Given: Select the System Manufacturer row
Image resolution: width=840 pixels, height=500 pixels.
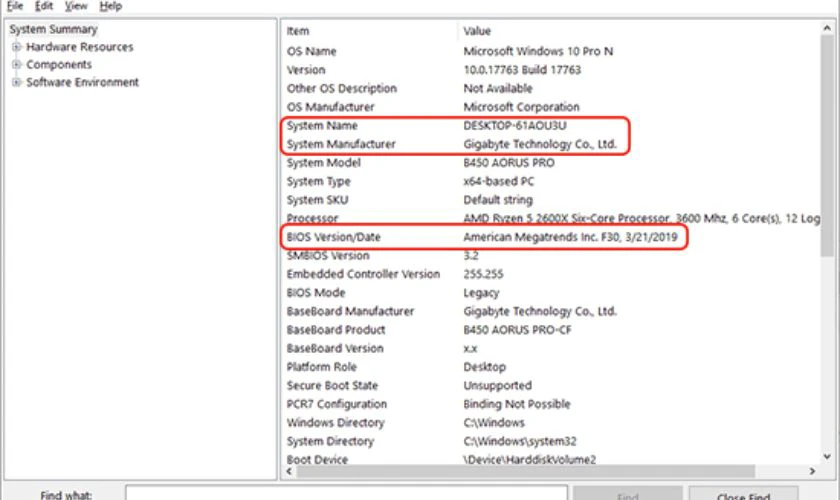Looking at the screenshot, I should click(551, 144).
